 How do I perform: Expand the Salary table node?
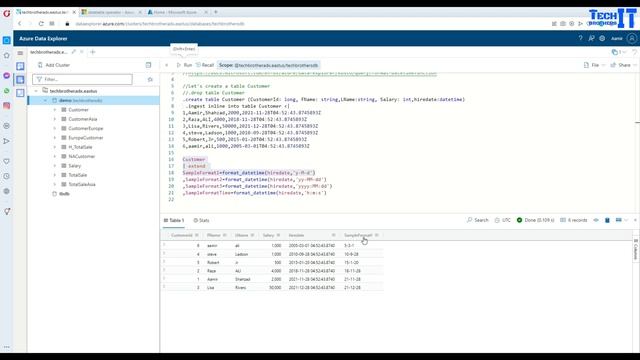tap(55, 166)
